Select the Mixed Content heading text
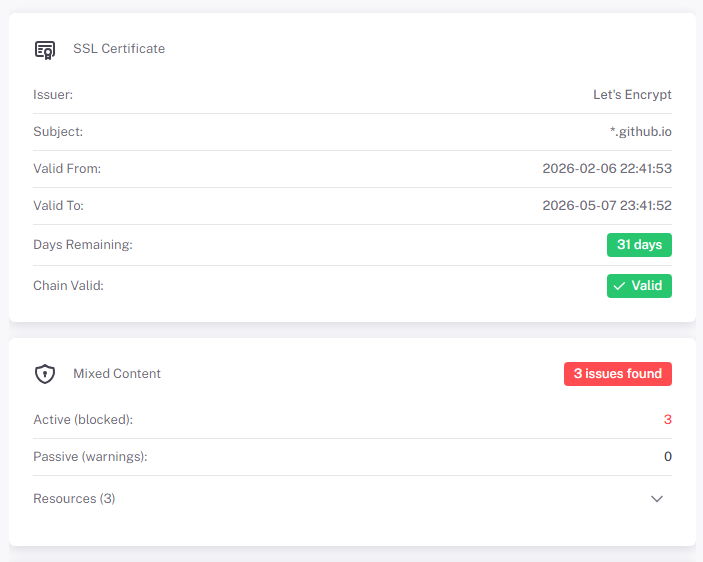The image size is (703, 562). tap(117, 374)
